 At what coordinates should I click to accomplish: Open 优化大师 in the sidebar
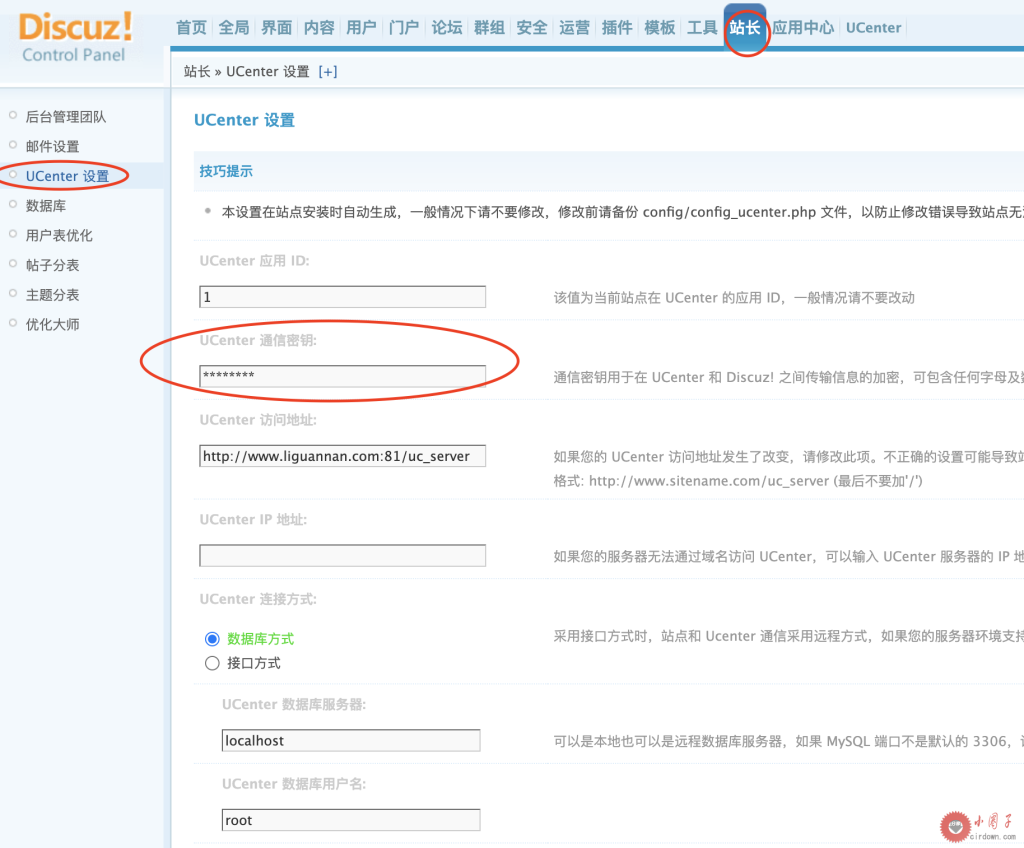tap(52, 325)
